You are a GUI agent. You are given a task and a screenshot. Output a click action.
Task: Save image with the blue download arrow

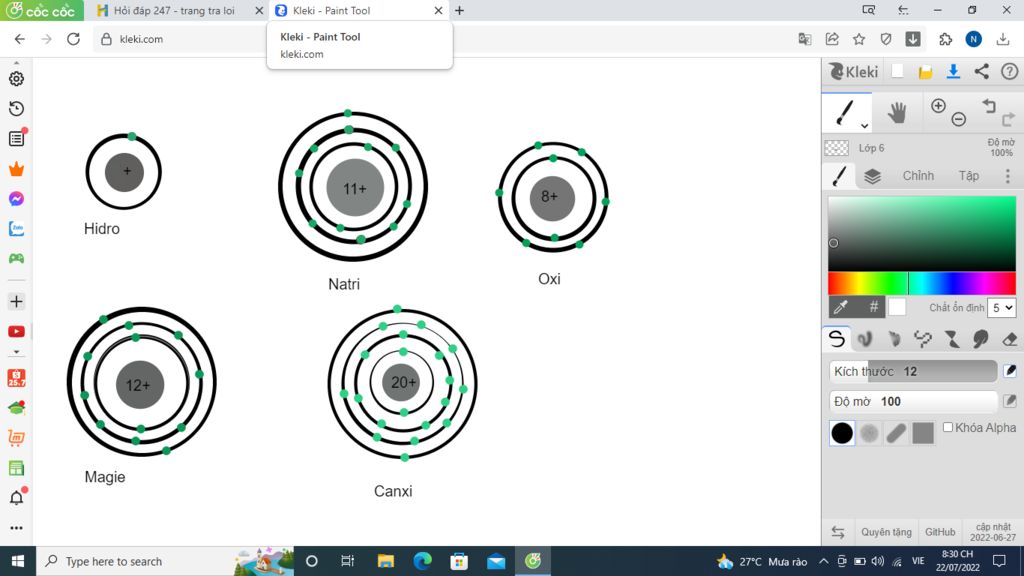[953, 71]
